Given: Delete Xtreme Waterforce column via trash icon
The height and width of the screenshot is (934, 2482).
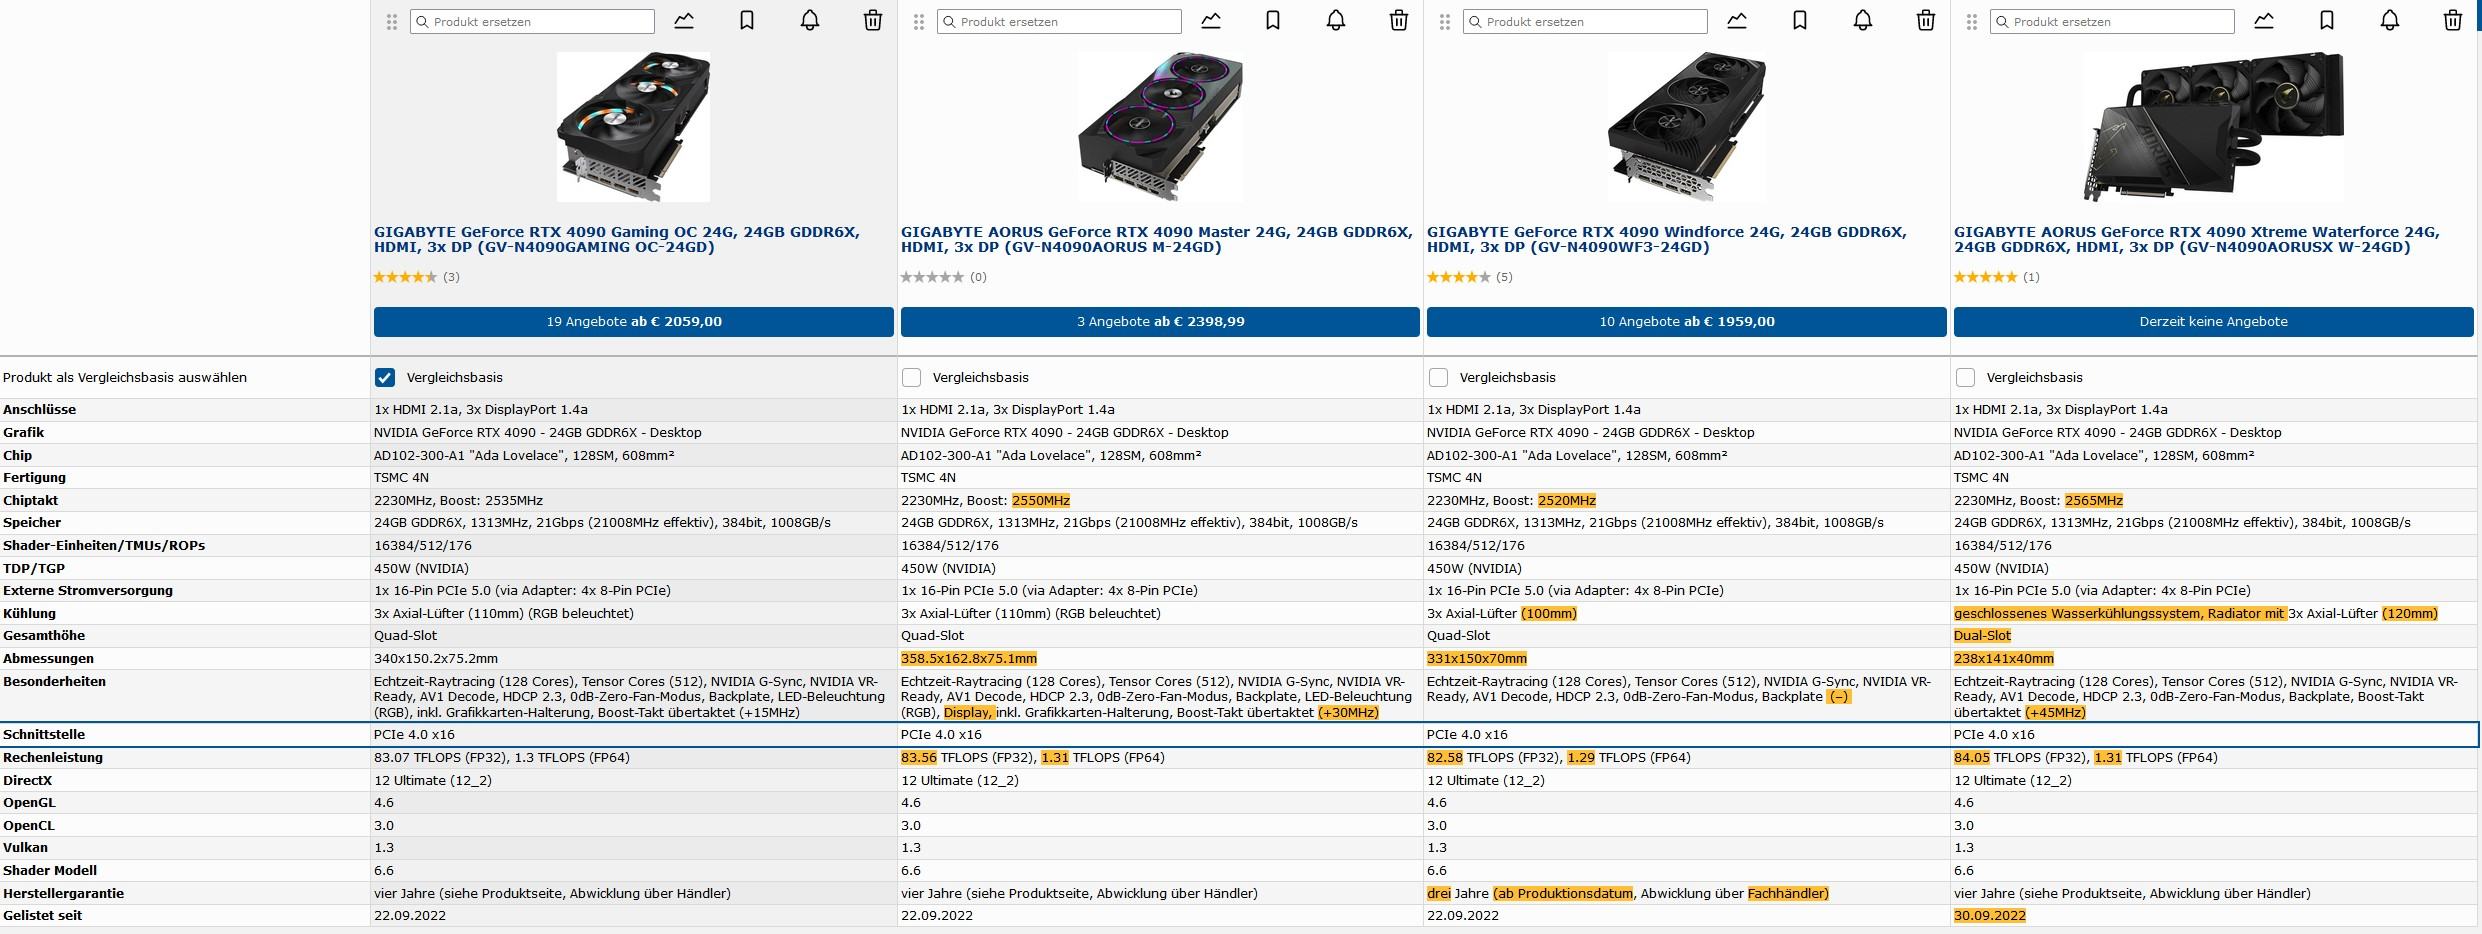Looking at the screenshot, I should 2453,21.
